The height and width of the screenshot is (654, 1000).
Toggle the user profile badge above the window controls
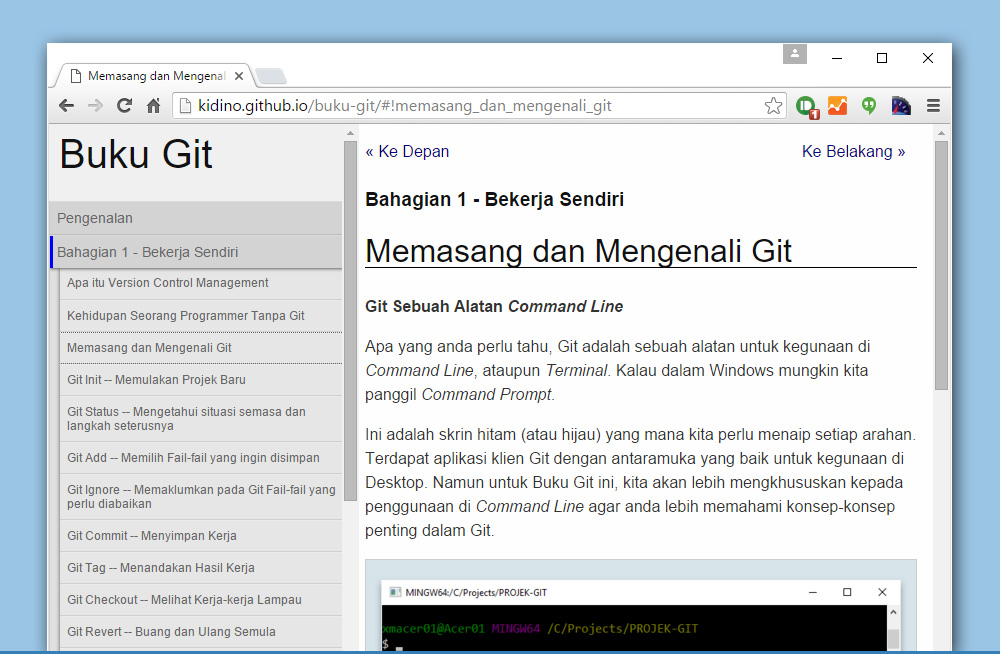tap(795, 54)
